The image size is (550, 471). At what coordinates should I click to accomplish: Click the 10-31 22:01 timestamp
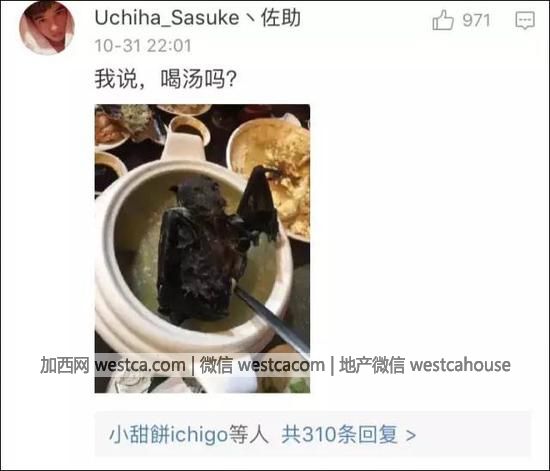[143, 46]
